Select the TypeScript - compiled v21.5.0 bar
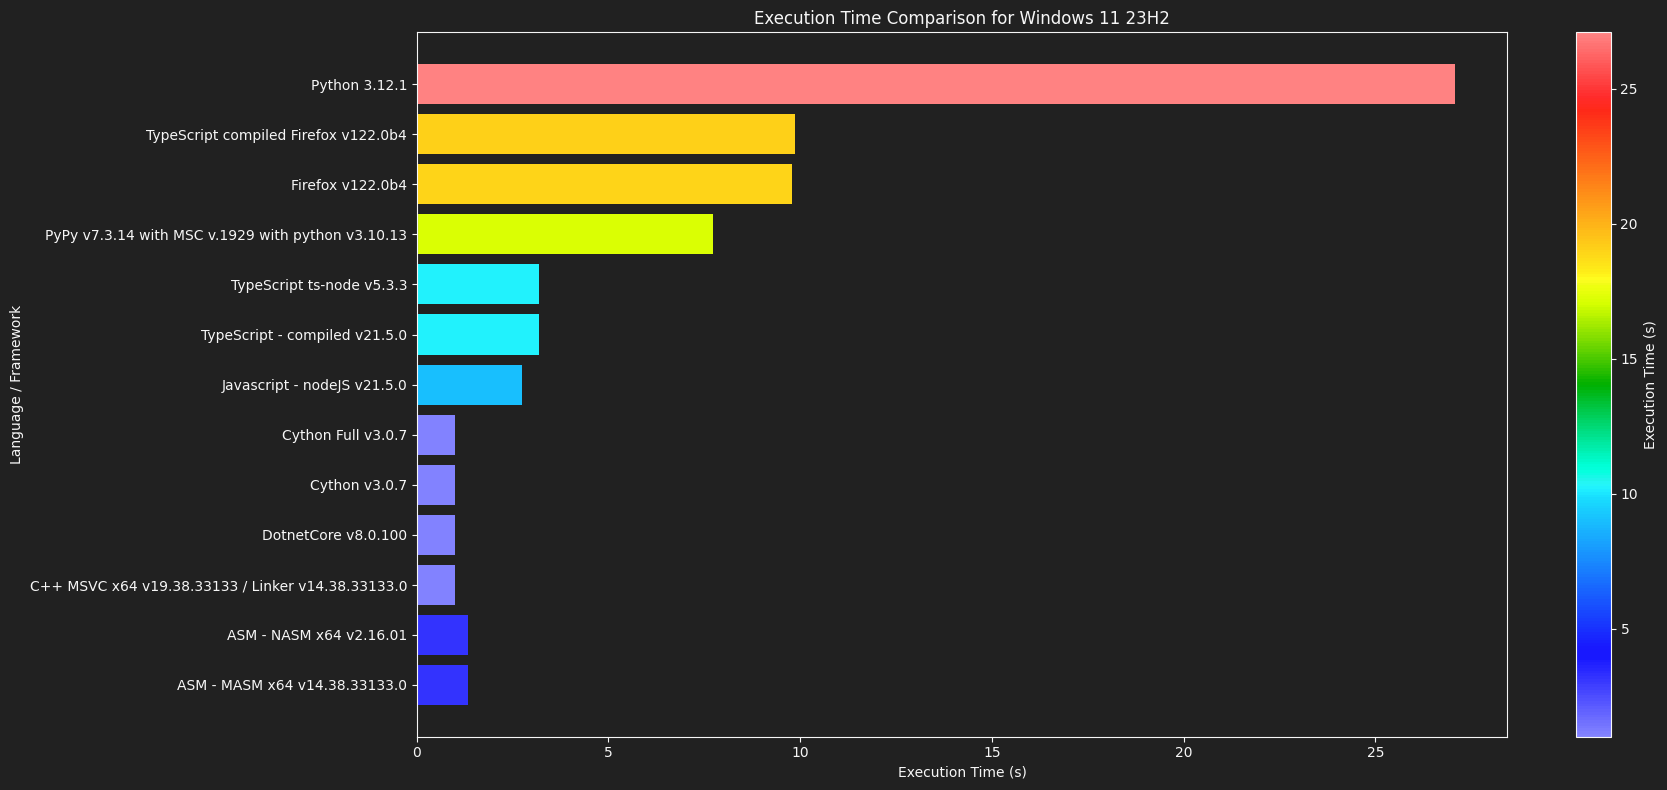Image resolution: width=1667 pixels, height=790 pixels. pos(478,334)
